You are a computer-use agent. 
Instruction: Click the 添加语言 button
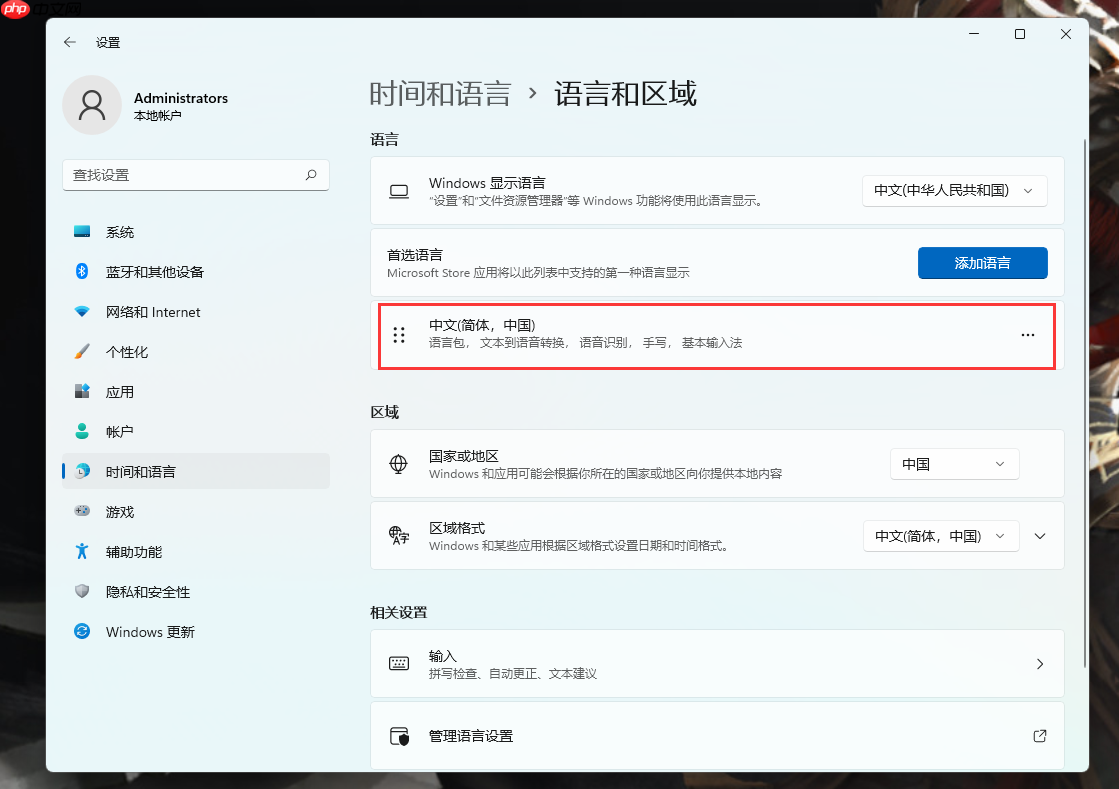point(982,263)
